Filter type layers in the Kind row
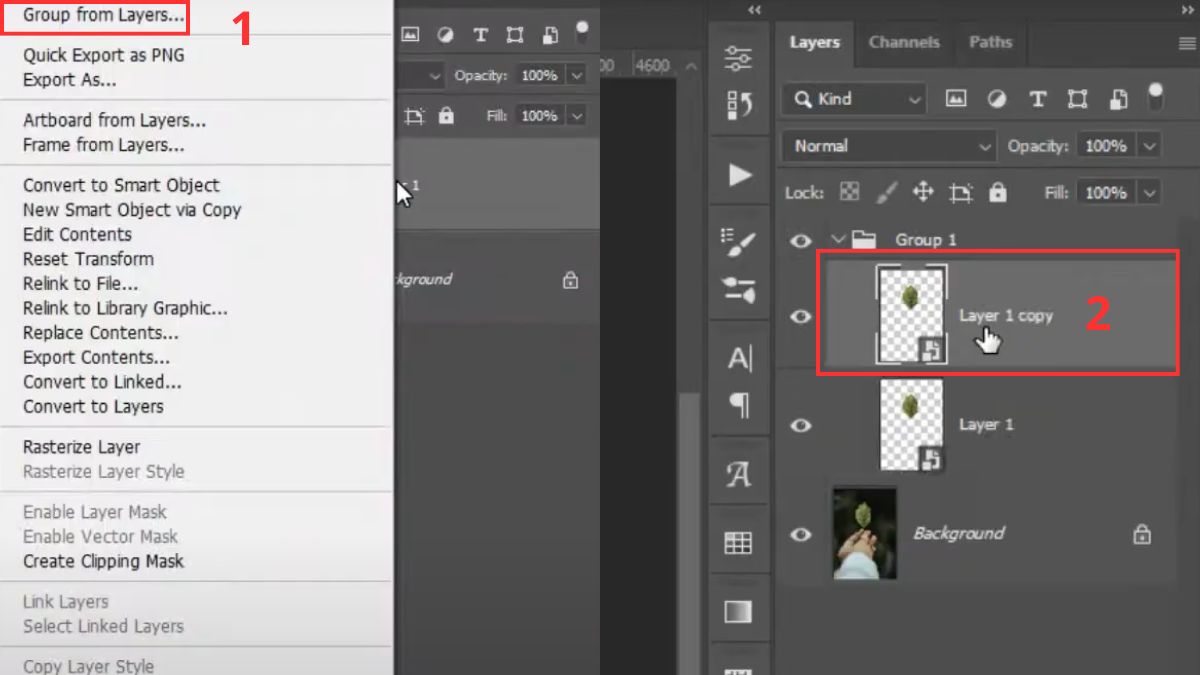1200x675 pixels. click(x=1037, y=99)
